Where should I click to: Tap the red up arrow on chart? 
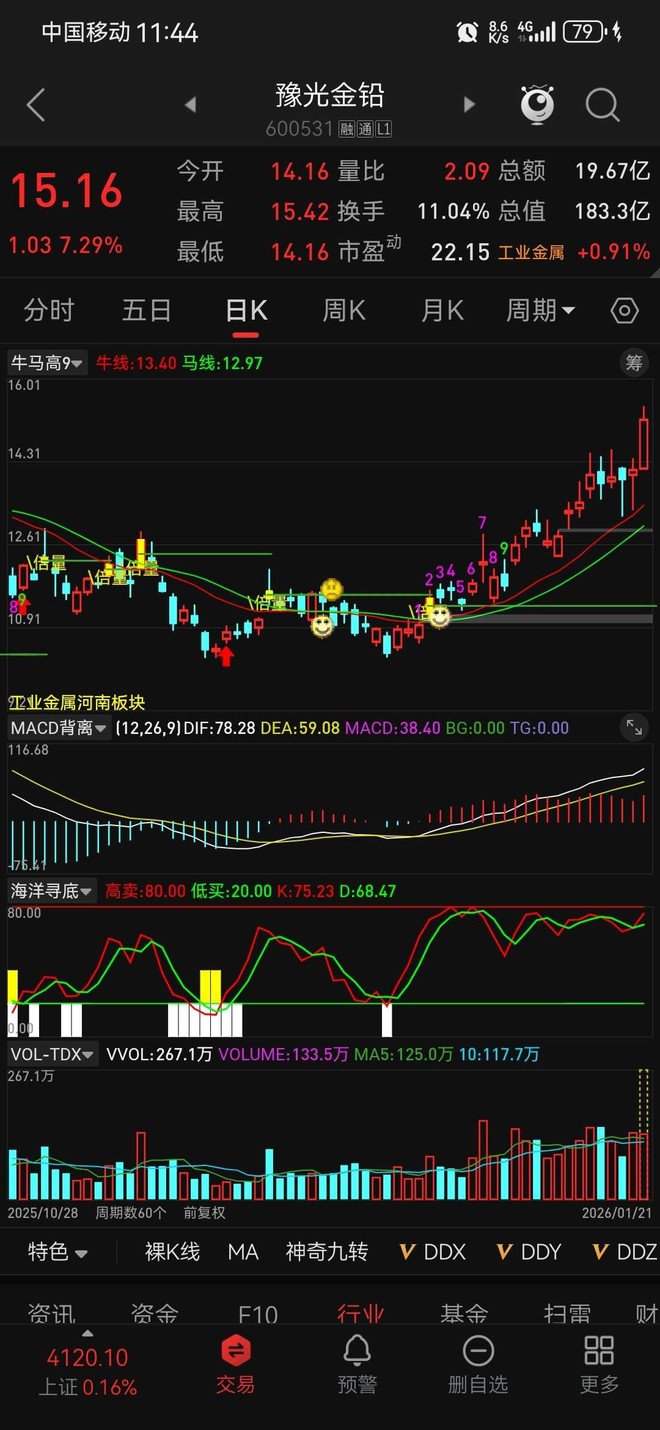(x=227, y=655)
